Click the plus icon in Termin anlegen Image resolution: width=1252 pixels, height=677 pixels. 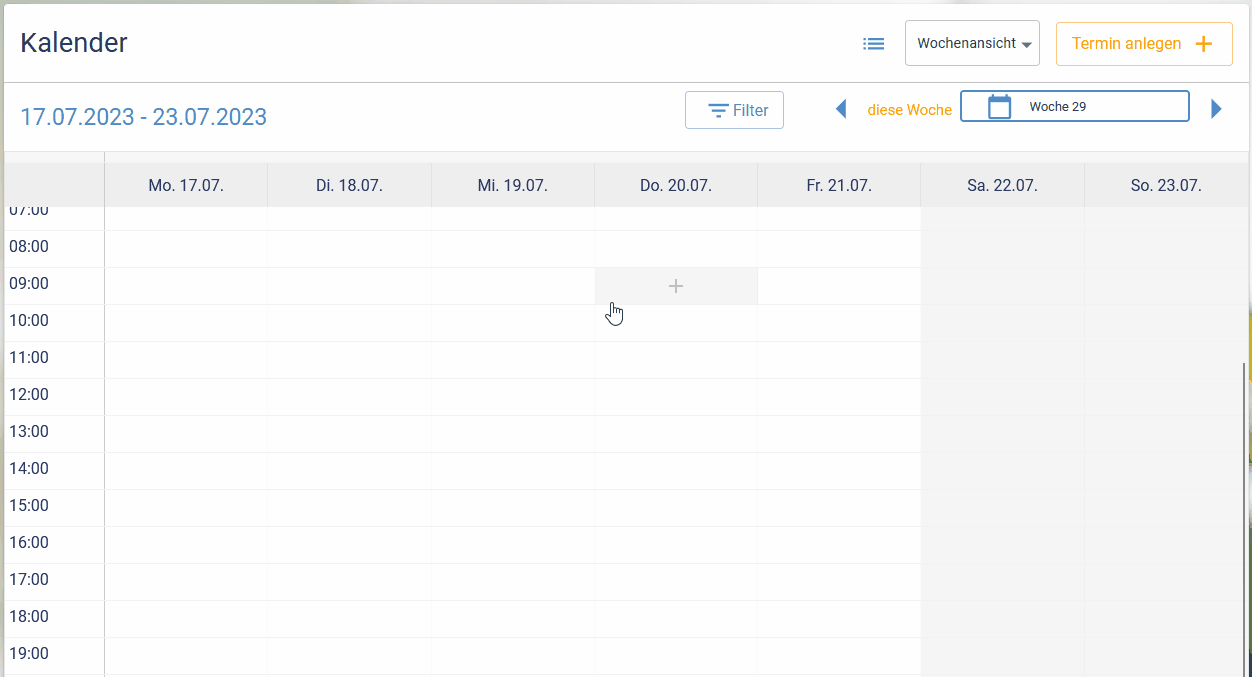pyautogui.click(x=1204, y=44)
